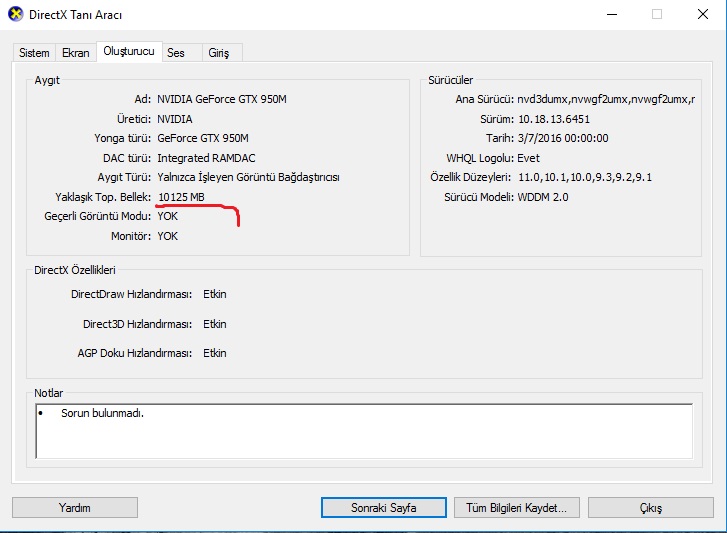
Task: Click the 'Aygıt Türü:' label
Action: tap(124, 177)
